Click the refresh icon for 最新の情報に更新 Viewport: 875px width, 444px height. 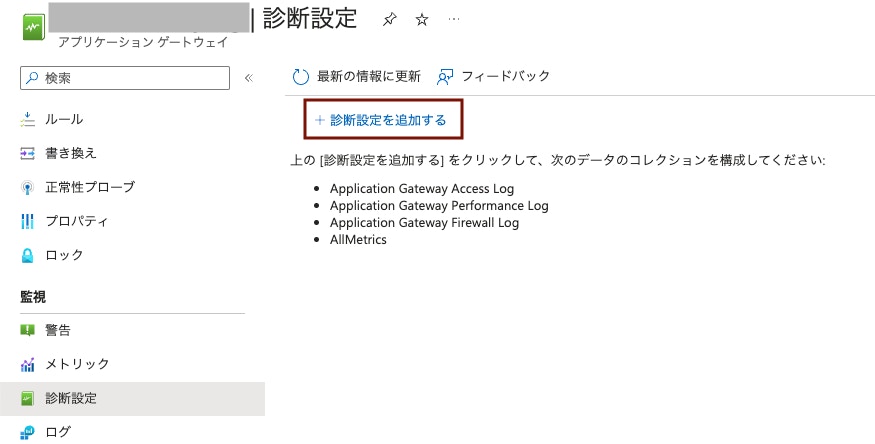[301, 77]
